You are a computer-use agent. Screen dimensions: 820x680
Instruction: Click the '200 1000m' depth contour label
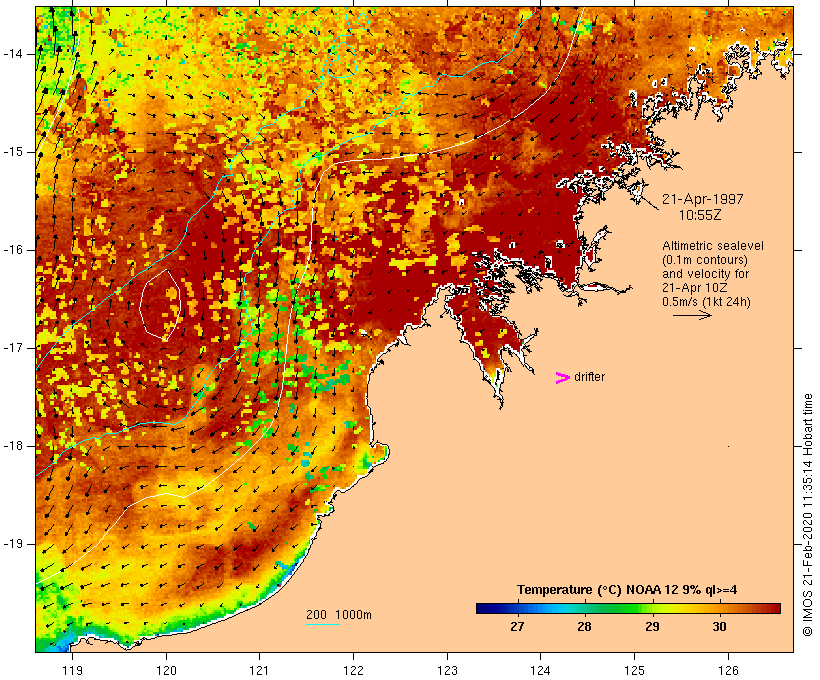point(339,615)
